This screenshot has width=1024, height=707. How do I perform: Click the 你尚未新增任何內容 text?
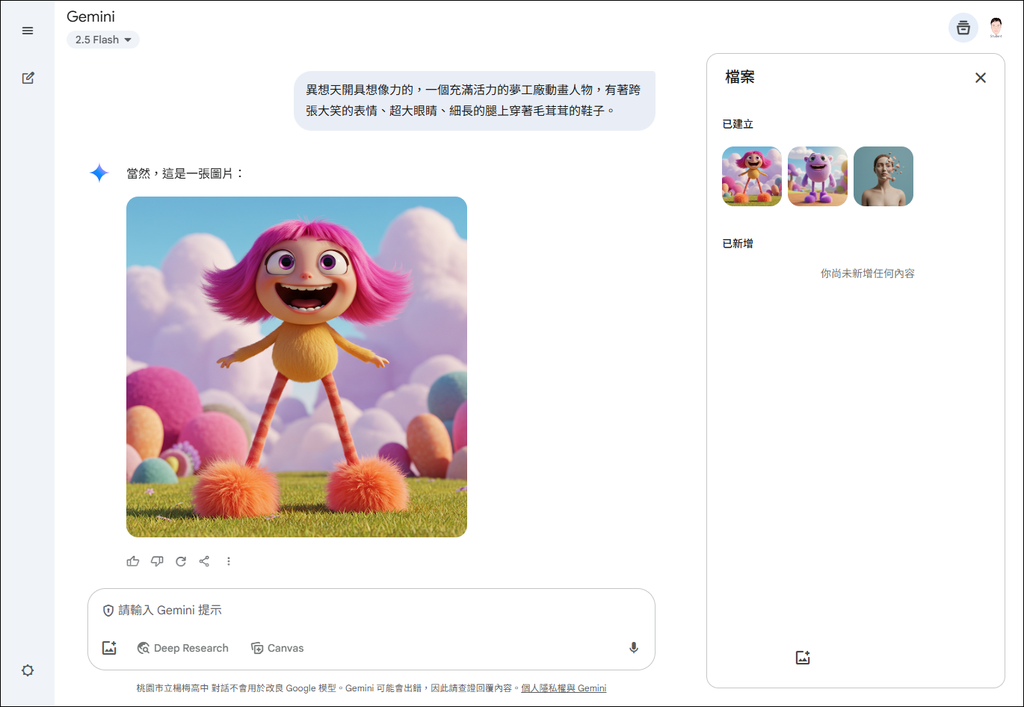pyautogui.click(x=867, y=274)
